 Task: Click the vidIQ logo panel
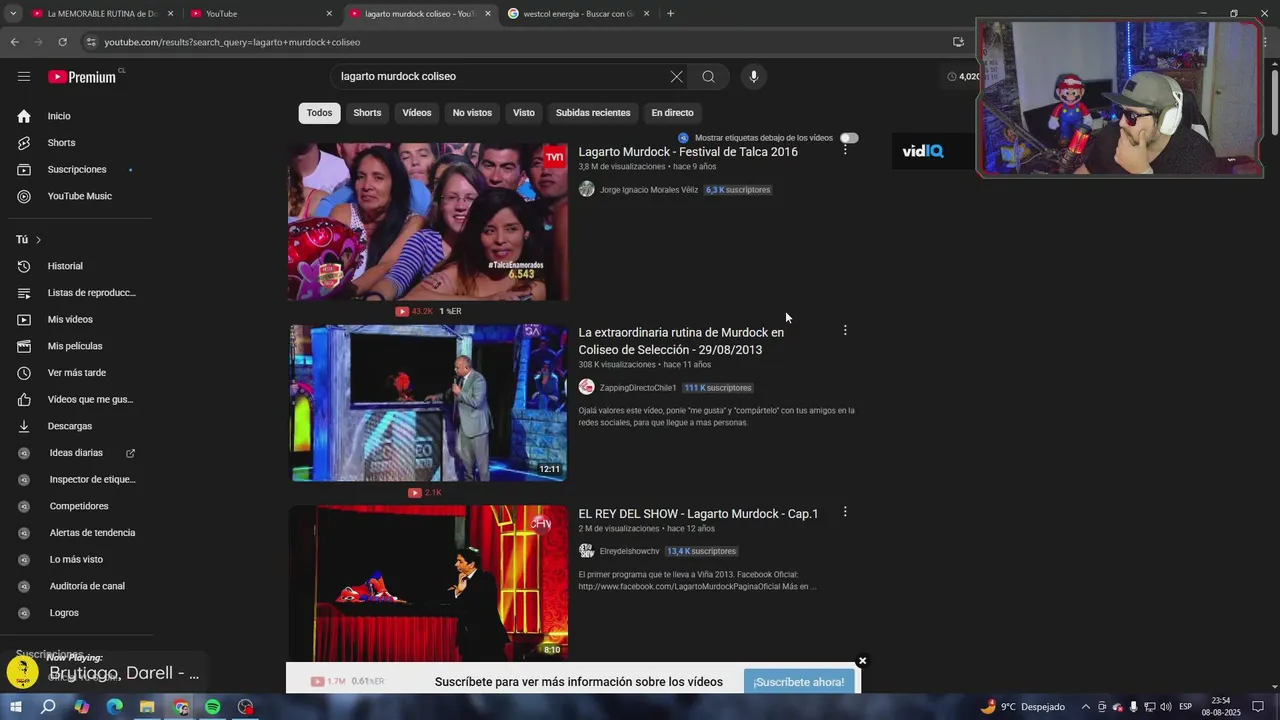(x=923, y=151)
